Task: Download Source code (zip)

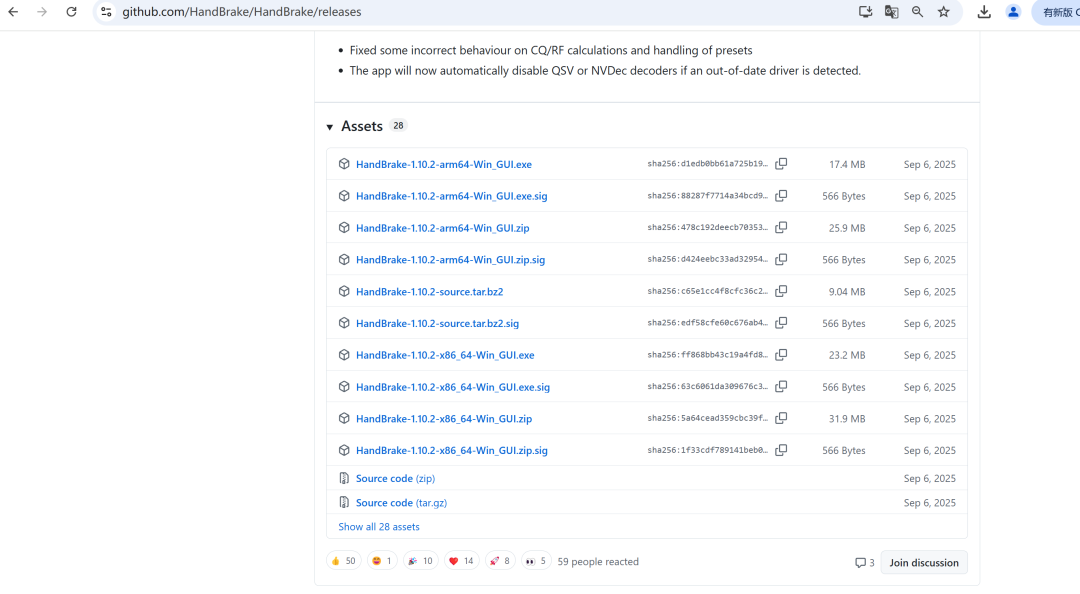Action: 395,479
